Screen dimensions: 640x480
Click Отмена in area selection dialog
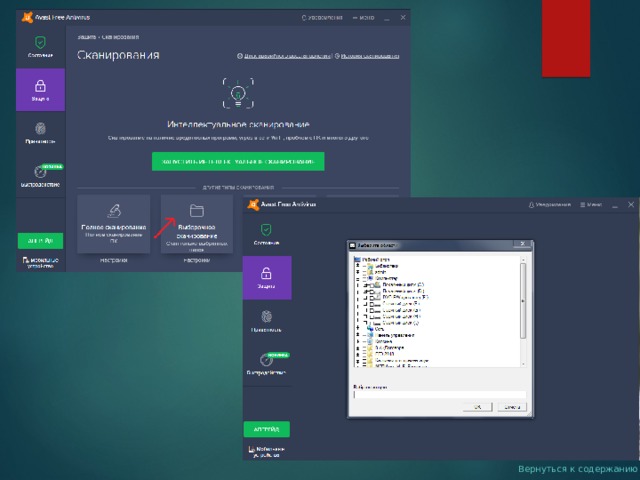512,407
